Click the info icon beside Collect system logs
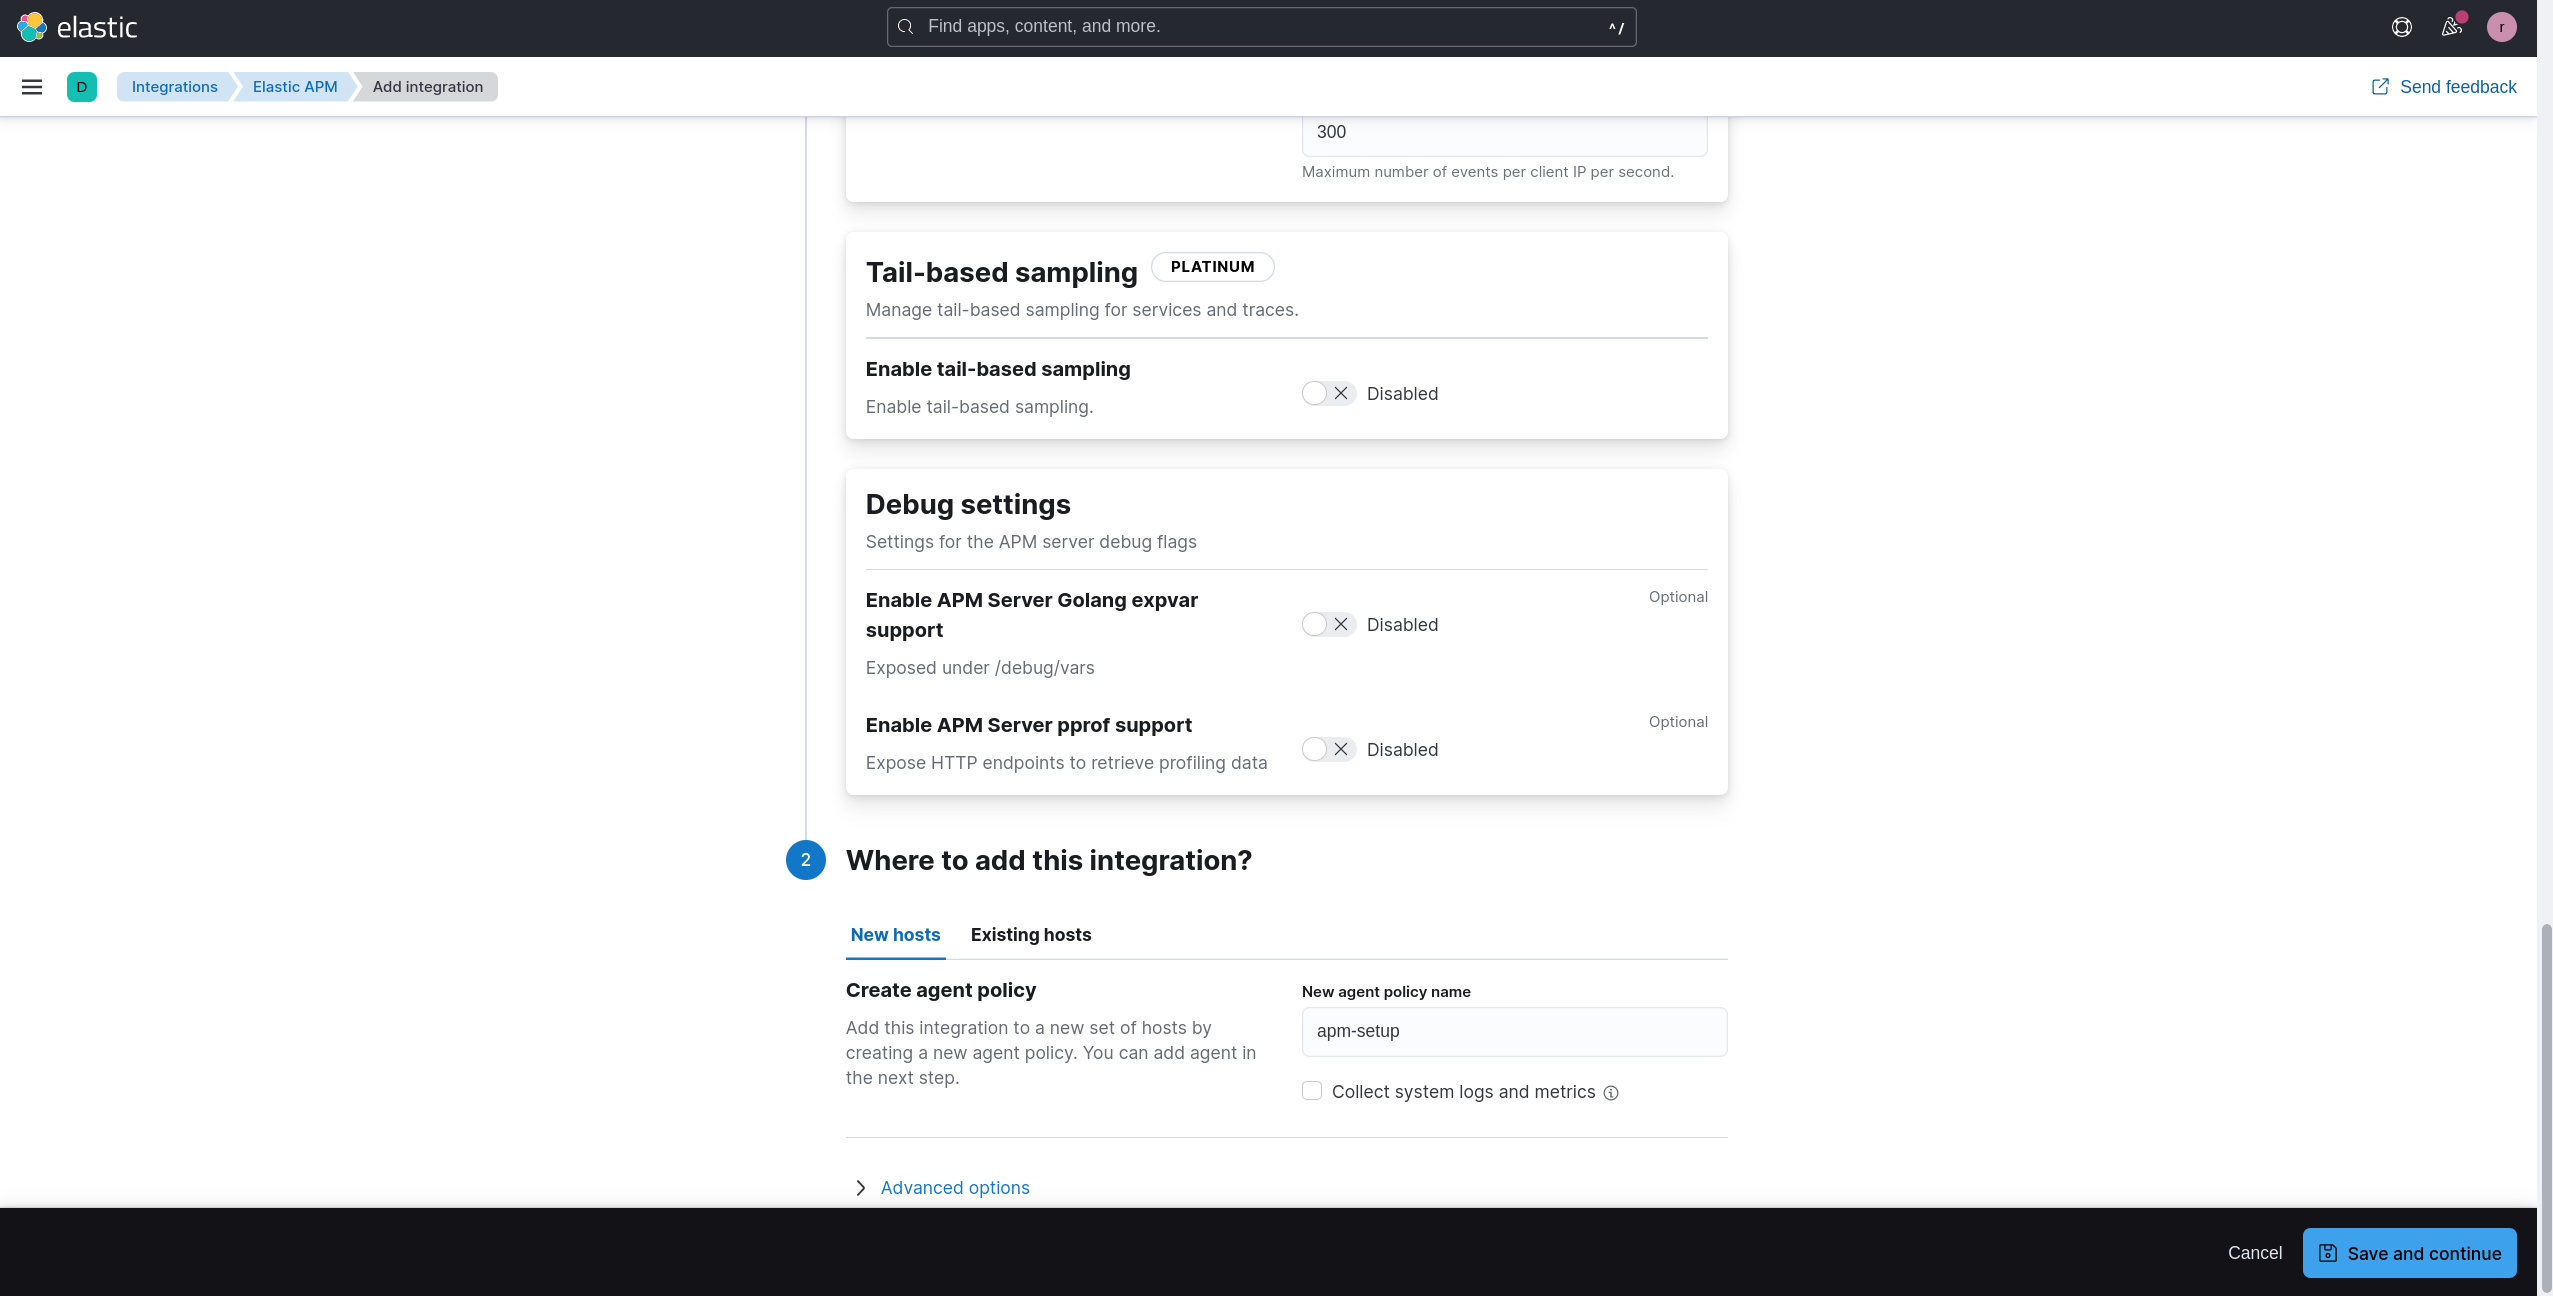 tap(1611, 1093)
